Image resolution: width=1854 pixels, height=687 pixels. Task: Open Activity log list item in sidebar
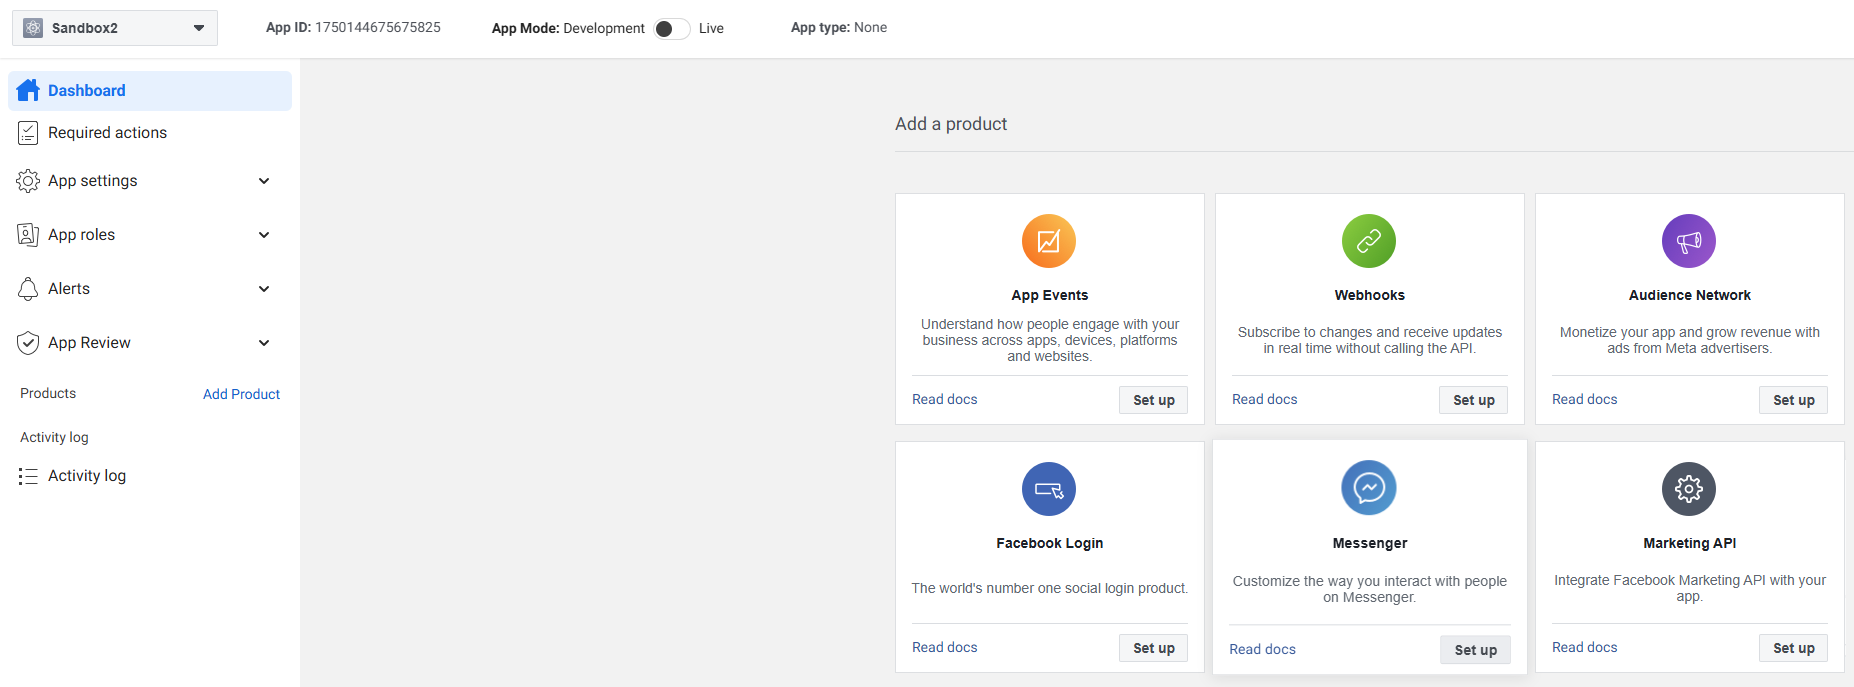click(87, 476)
